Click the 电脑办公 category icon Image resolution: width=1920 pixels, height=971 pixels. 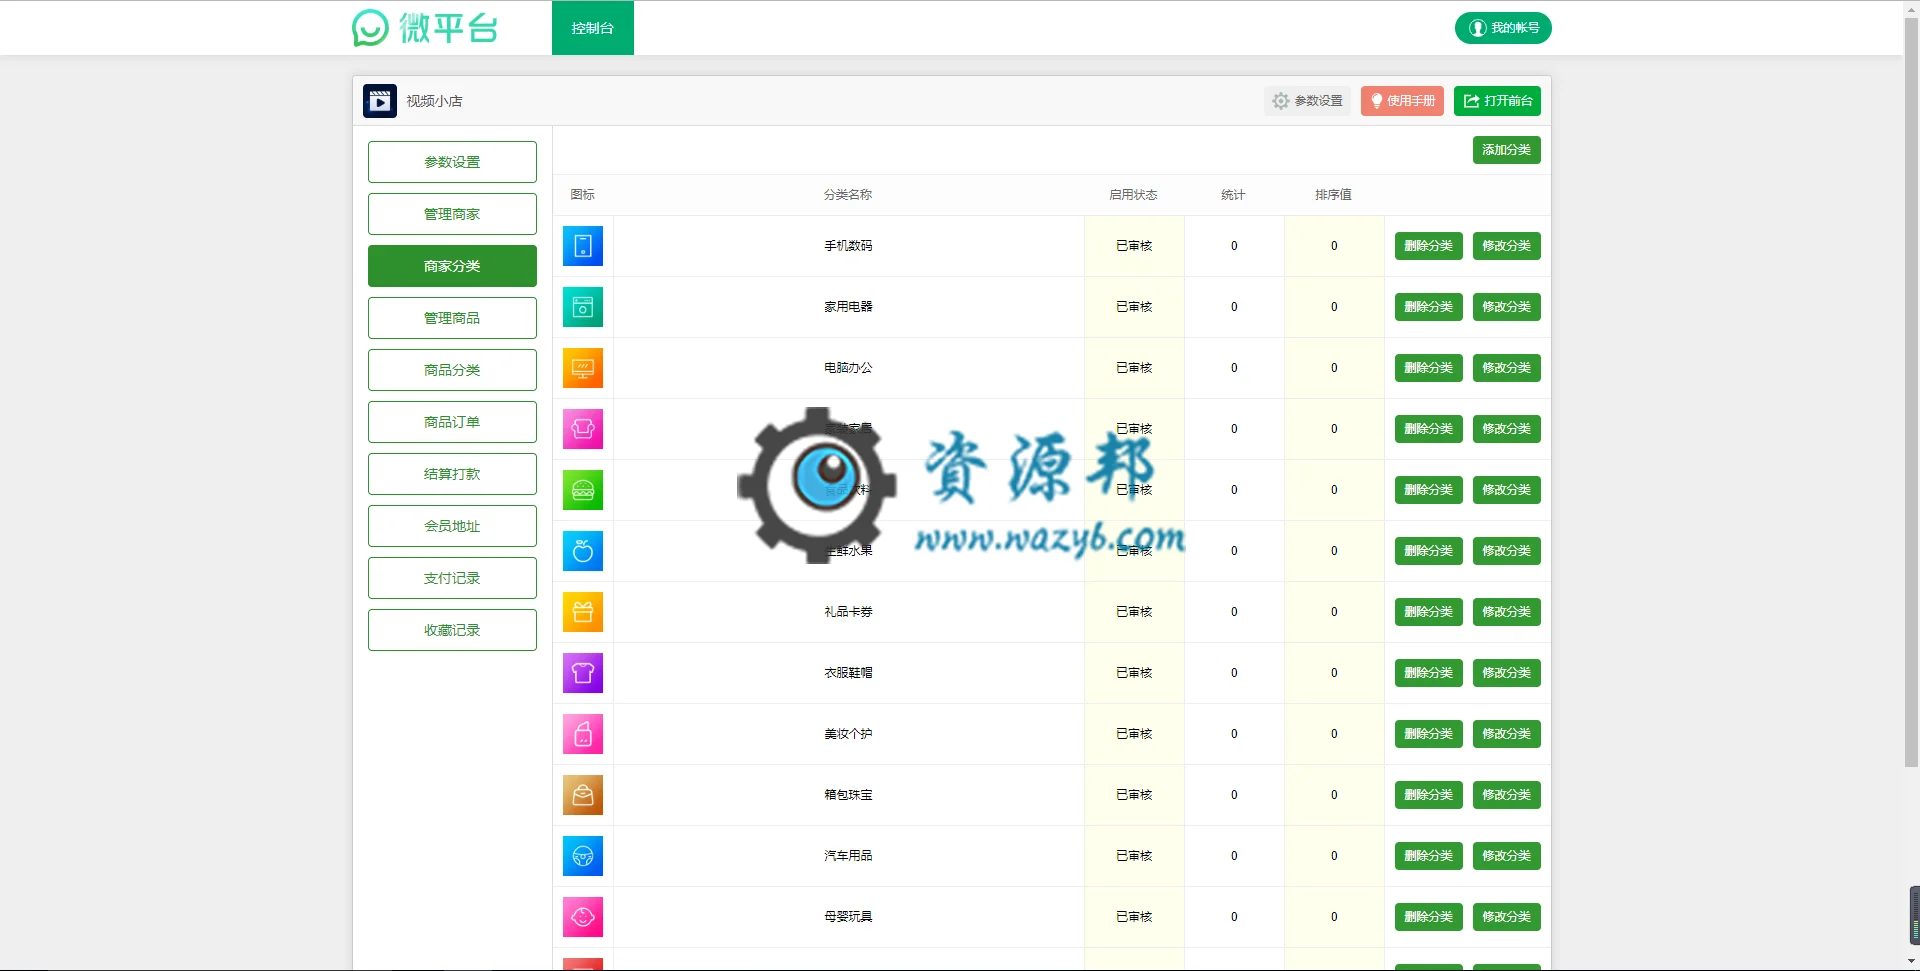tap(583, 368)
